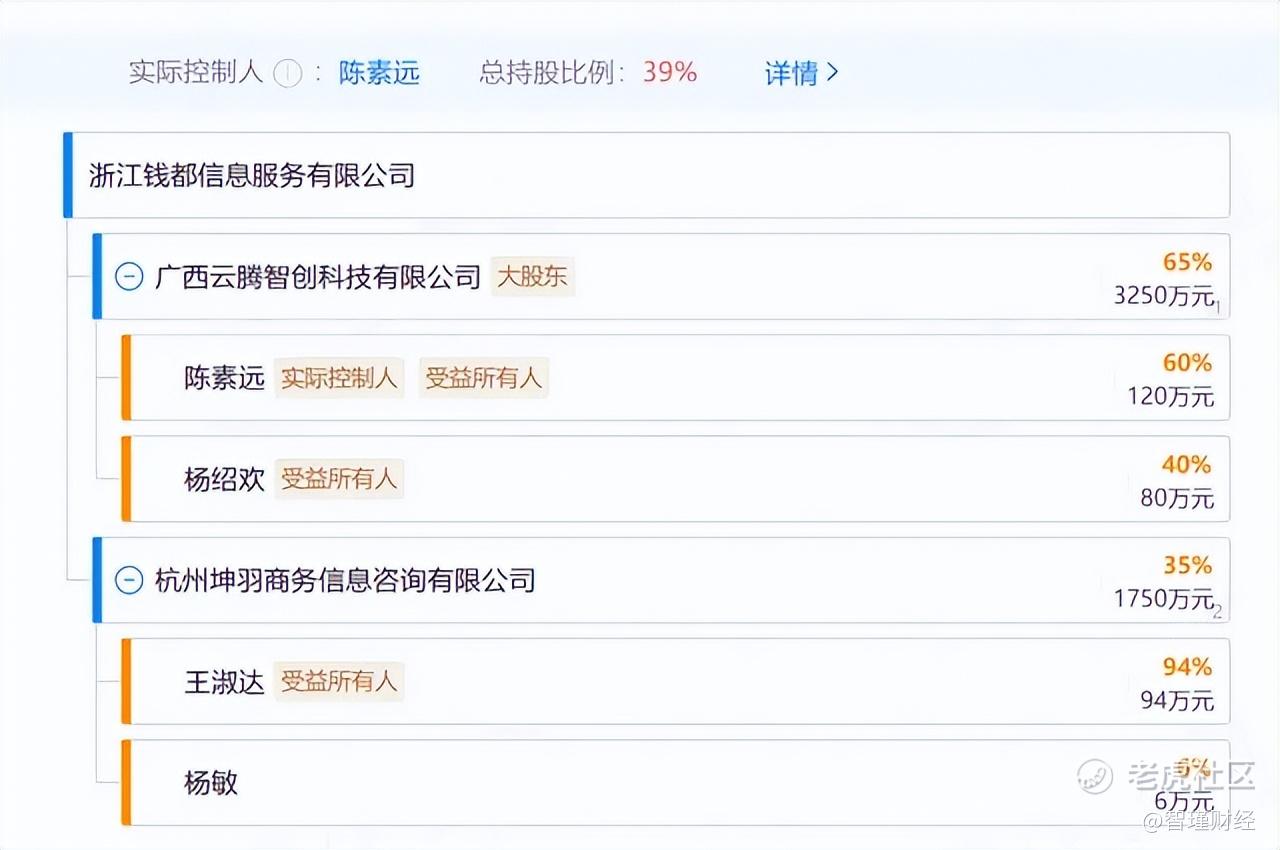Viewport: 1280px width, 850px height.
Task: Collapse the 杭州坤羽商务信息咨询有限公司 node
Action: pos(129,580)
